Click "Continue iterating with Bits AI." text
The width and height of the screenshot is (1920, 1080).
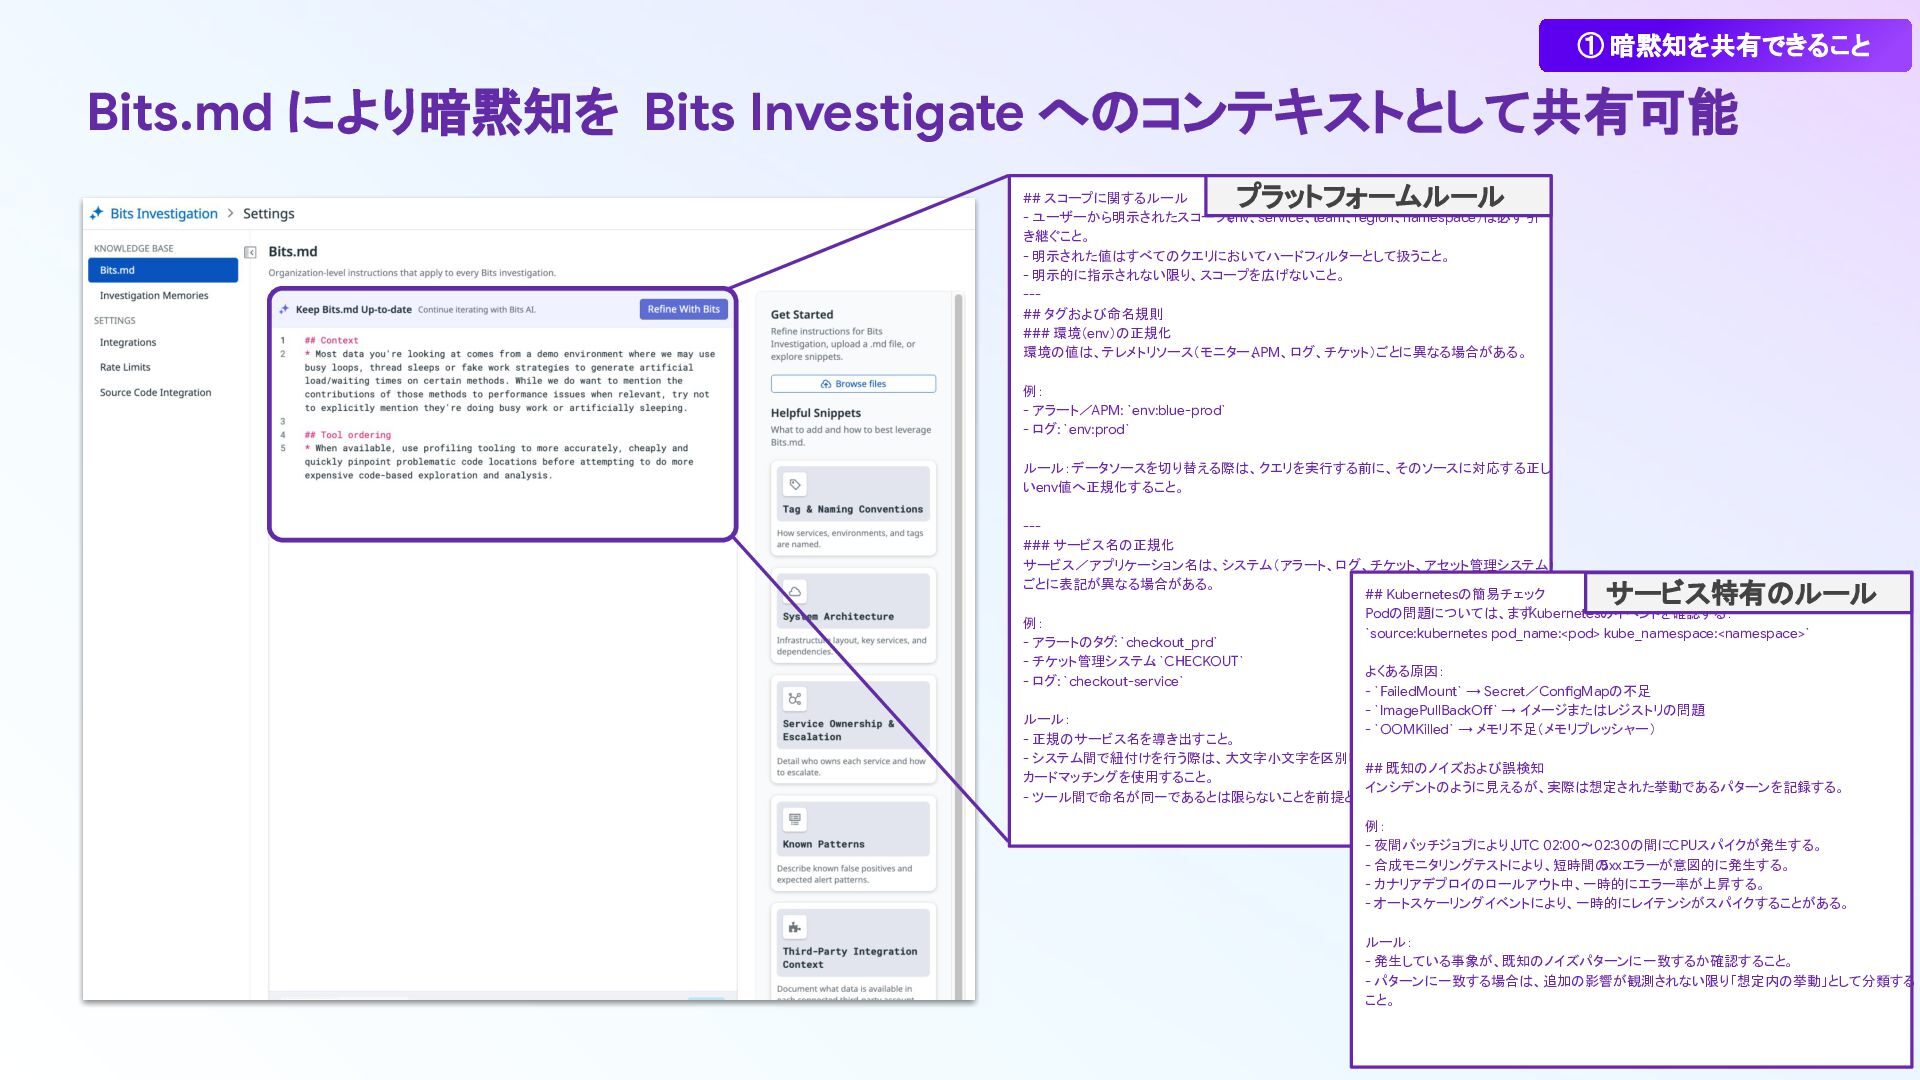click(x=477, y=309)
